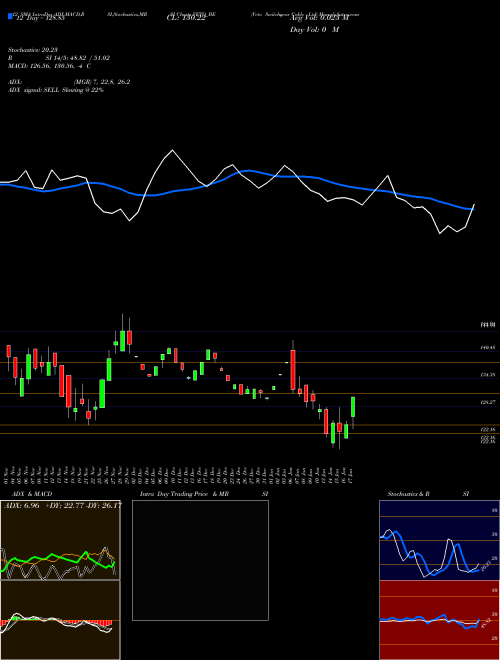
Task: Click the 134.38 price axis label
Action: tap(487, 374)
